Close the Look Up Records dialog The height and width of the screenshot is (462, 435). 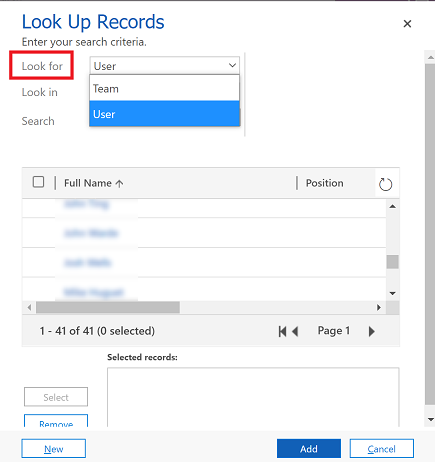(x=407, y=24)
